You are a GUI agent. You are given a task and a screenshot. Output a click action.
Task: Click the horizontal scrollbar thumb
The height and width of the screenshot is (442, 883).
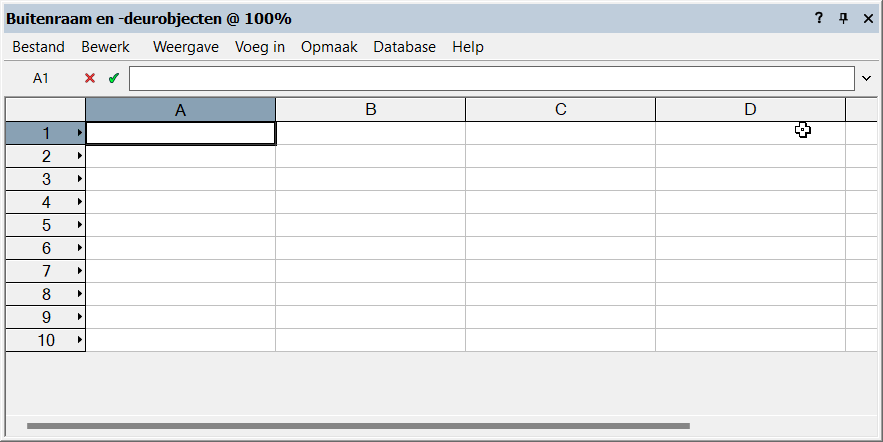point(358,426)
